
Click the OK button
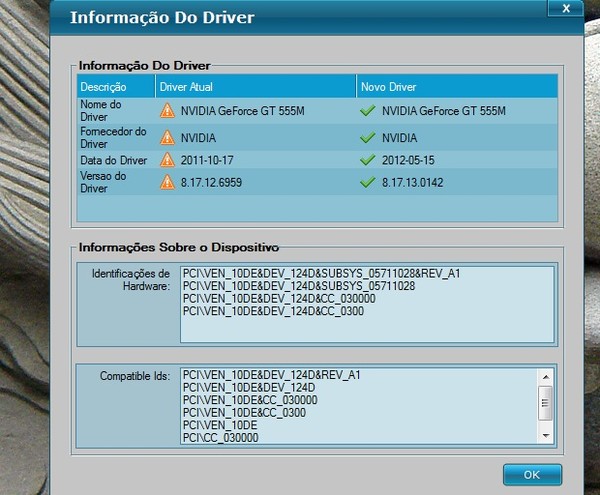click(532, 475)
